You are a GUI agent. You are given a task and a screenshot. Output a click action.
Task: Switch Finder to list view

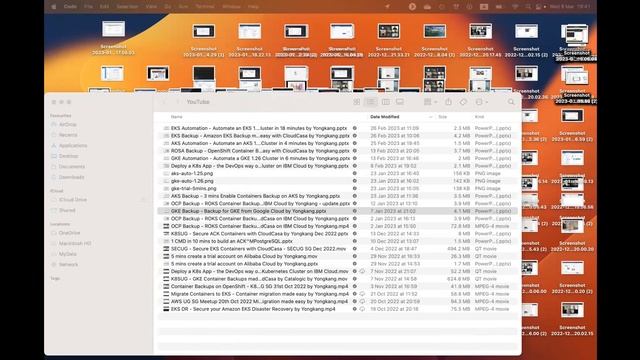pos(371,102)
